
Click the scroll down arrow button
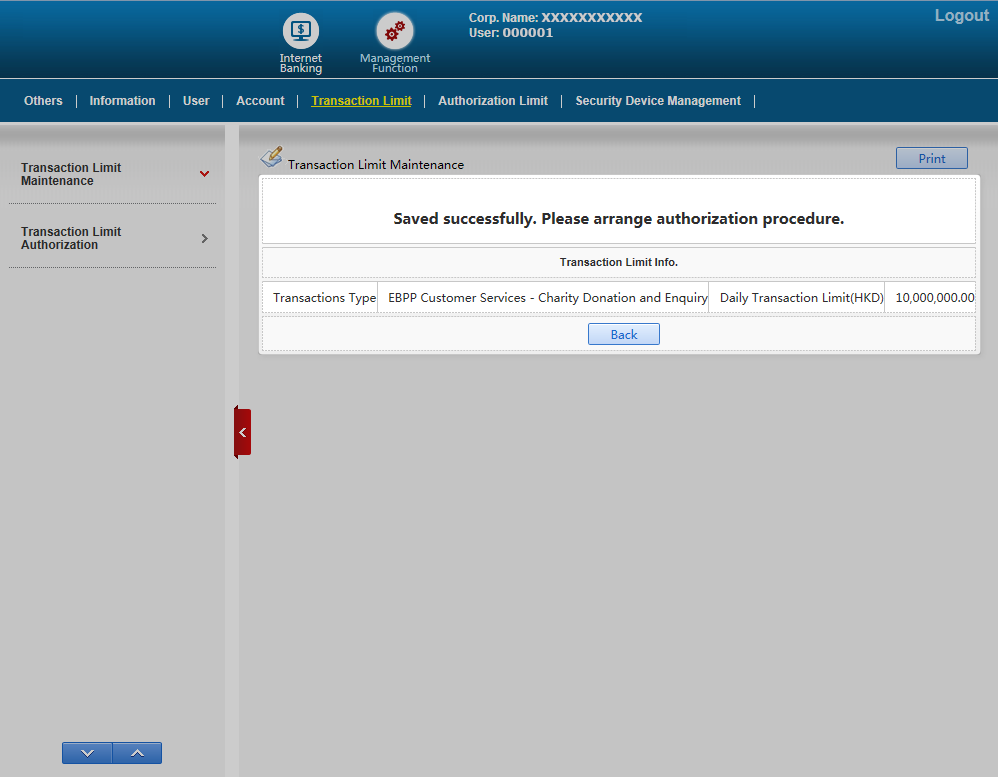click(87, 753)
